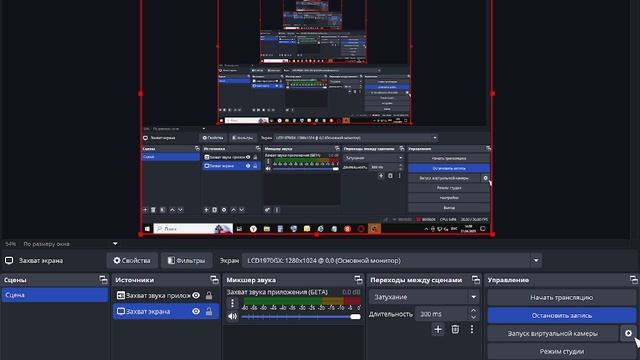Add a new scene transition with plus icon
This screenshot has height=360, width=640.
tap(438, 329)
